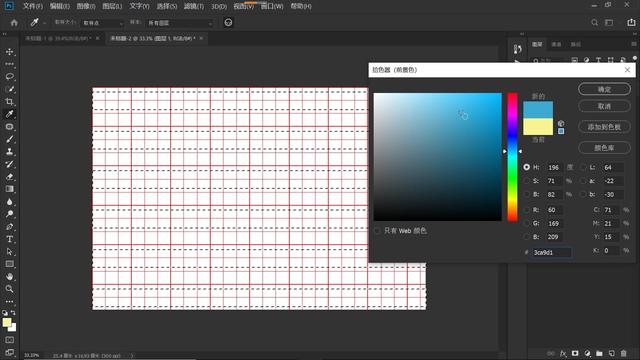The image size is (640, 360).
Task: Expand the eyedropper tool preset arrow
Action: (44, 23)
